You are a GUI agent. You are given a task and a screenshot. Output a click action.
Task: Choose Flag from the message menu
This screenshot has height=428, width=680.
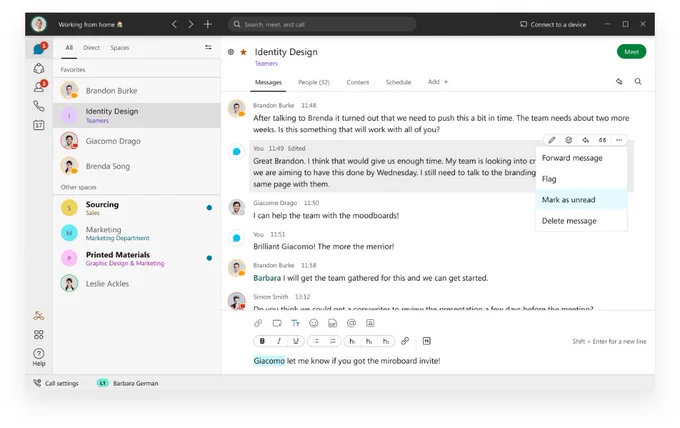pos(581,179)
